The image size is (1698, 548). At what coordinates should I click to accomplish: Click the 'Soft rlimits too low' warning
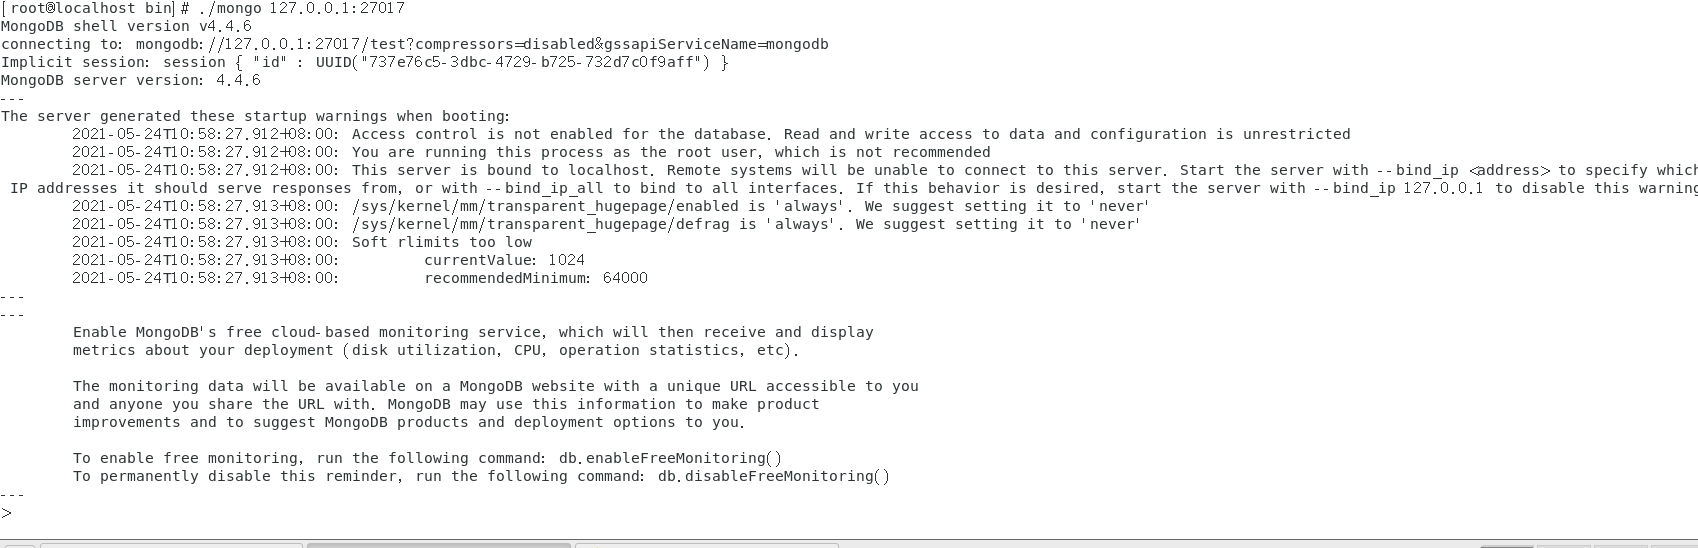pos(442,242)
